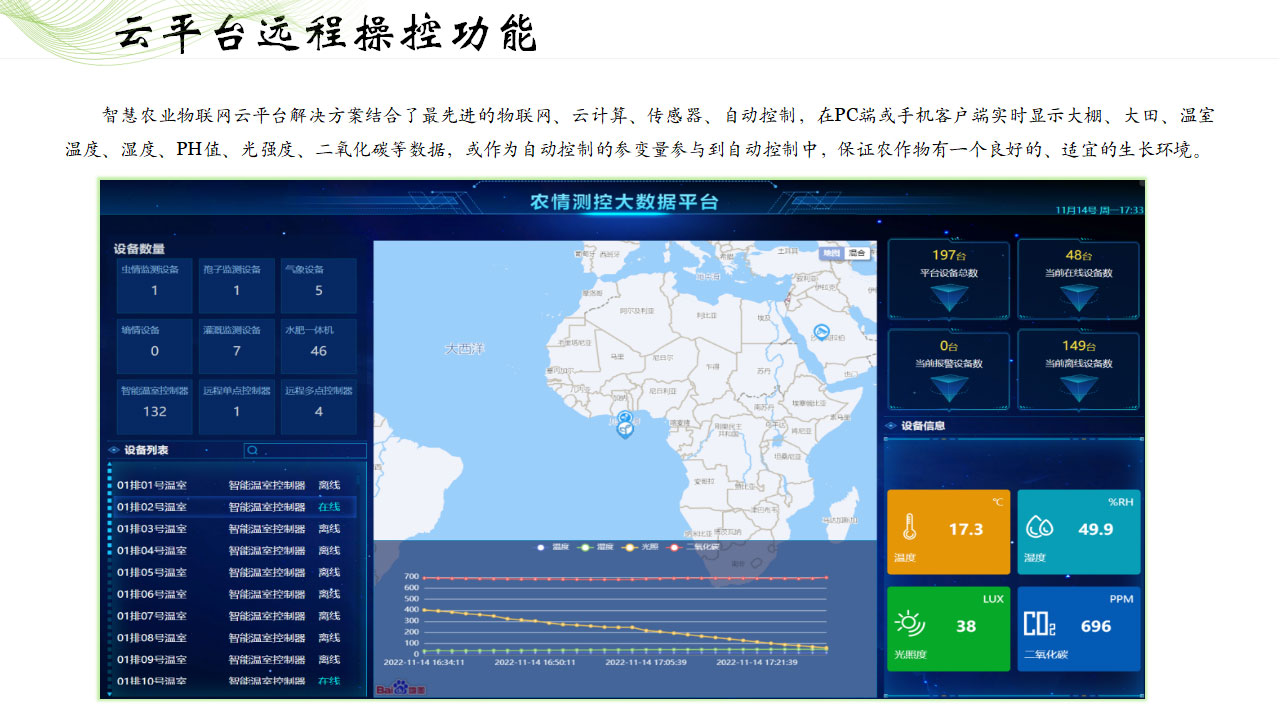Toggle the 二氧化碳 series in the chart legend

[695, 547]
